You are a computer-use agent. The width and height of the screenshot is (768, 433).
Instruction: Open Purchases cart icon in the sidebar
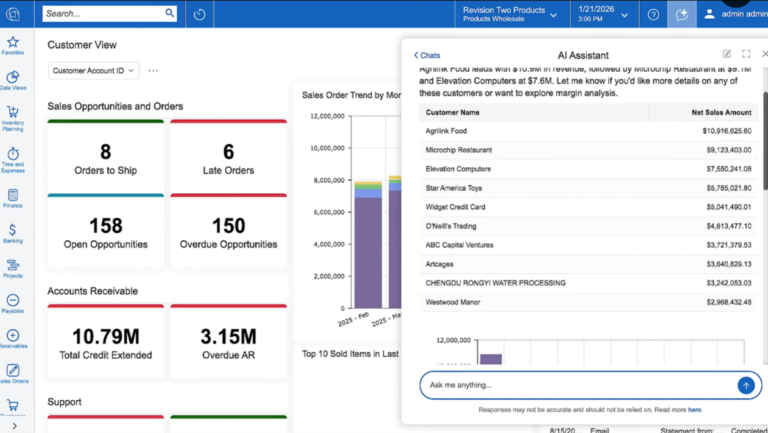point(13,406)
